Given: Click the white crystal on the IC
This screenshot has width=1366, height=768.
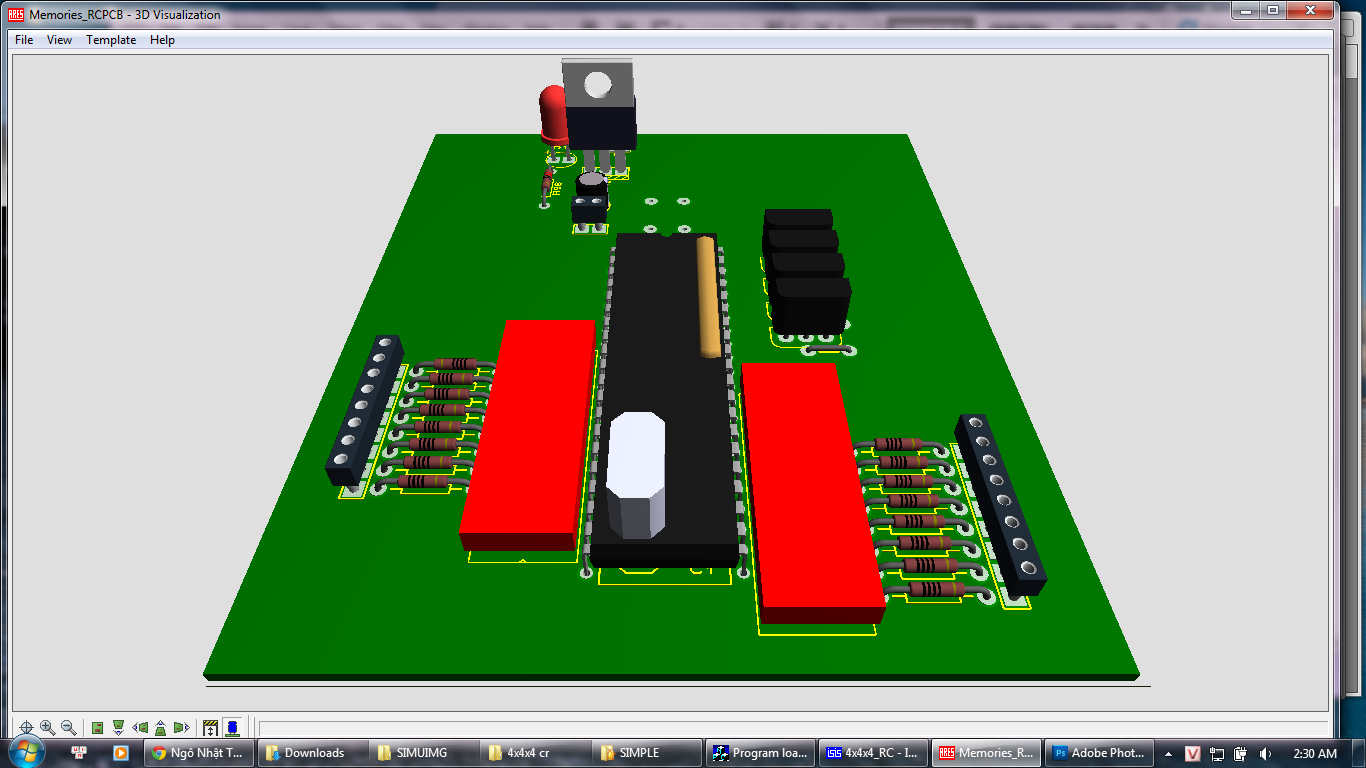Looking at the screenshot, I should [635, 474].
